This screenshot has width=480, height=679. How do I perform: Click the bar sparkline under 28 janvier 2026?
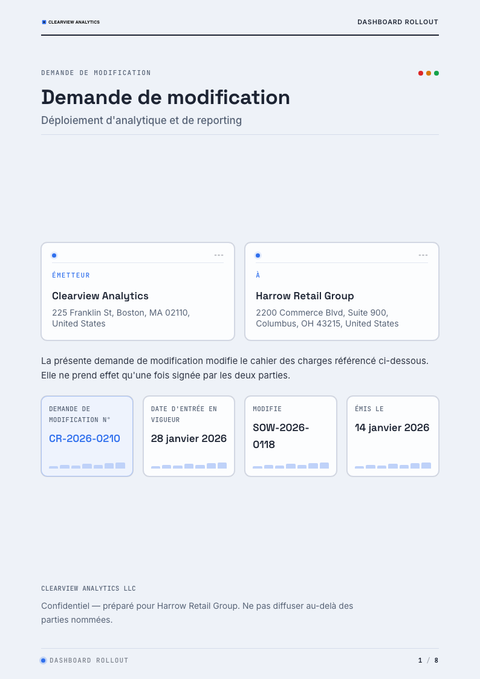point(189,466)
